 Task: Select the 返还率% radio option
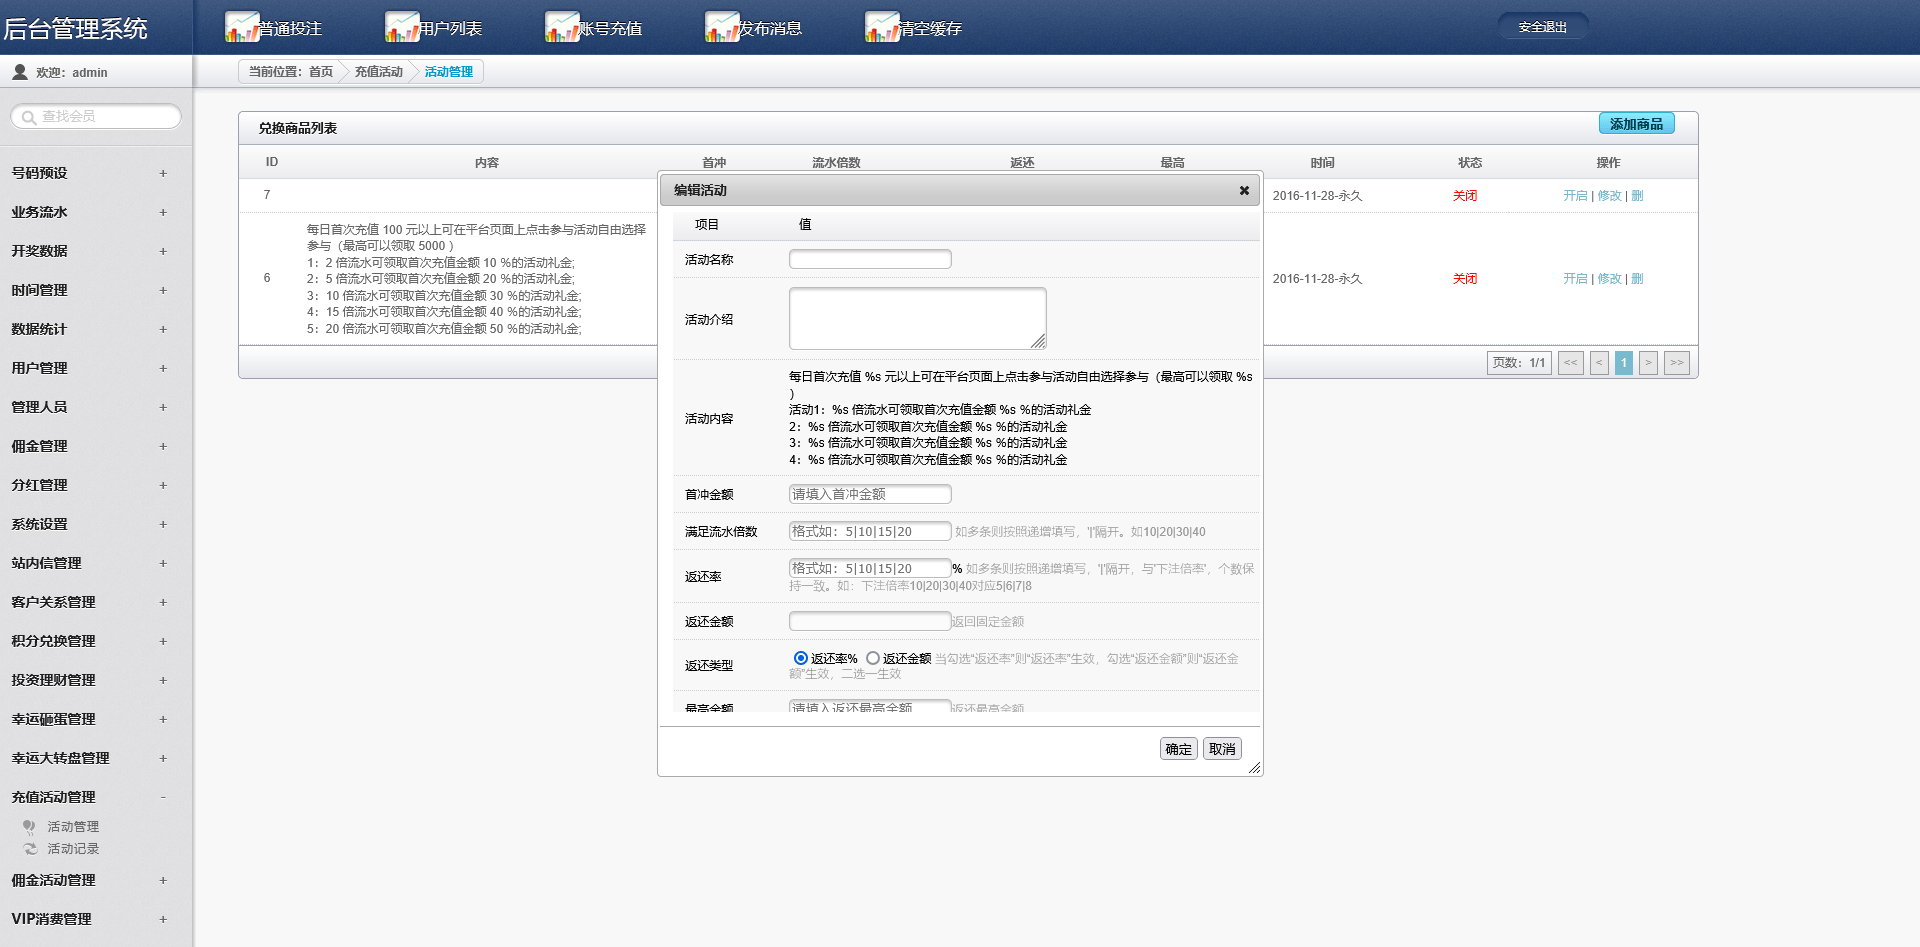tap(800, 658)
